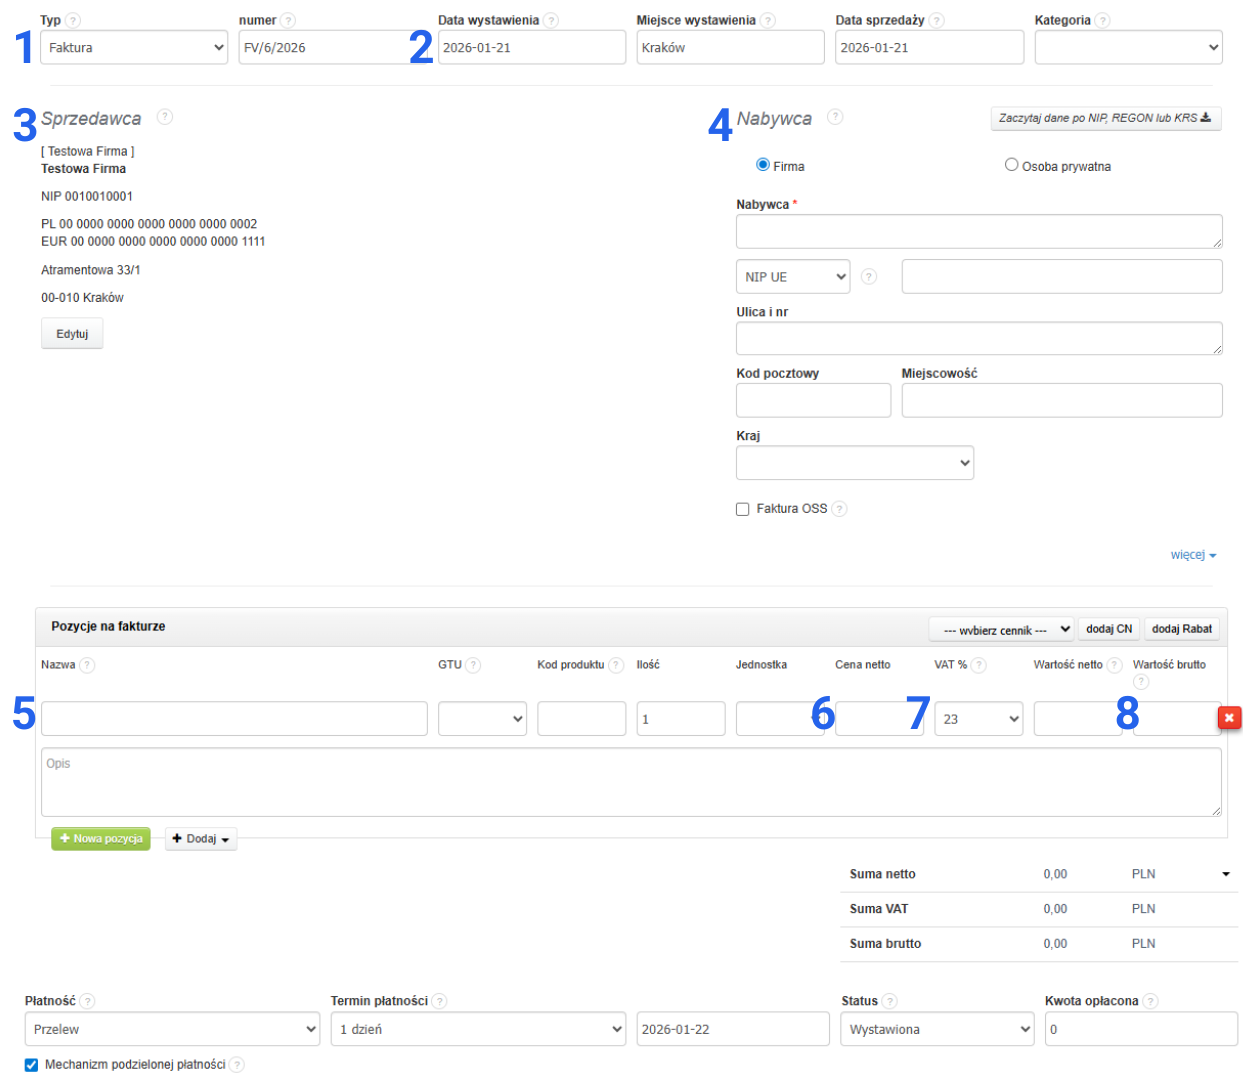This screenshot has height=1080, width=1243.
Task: Click help icon next to Data wystawienia
Action: pyautogui.click(x=551, y=20)
